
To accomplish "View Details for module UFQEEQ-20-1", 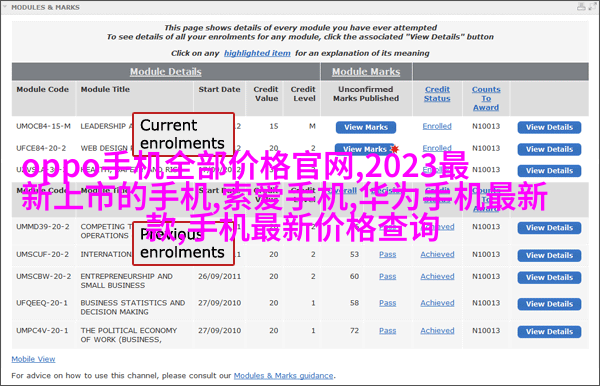I will [549, 304].
